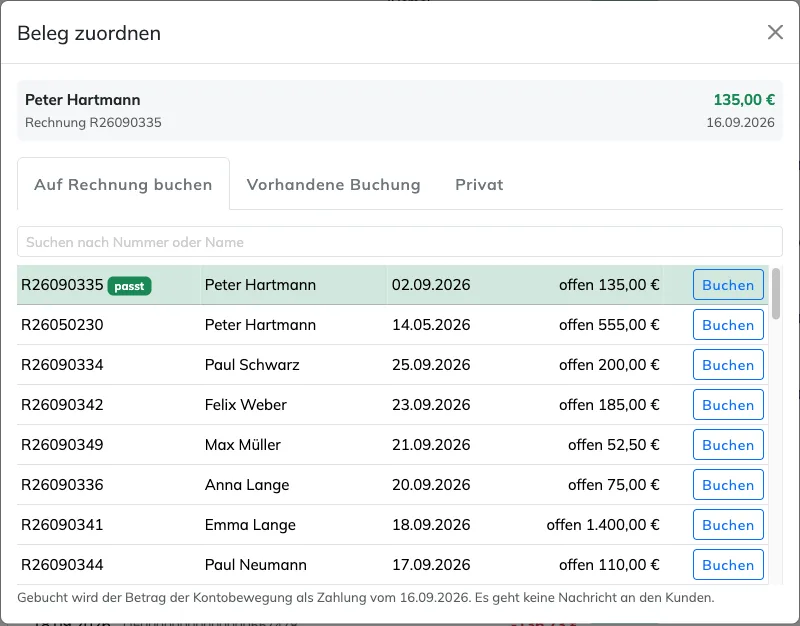Click amount offen 75,00 €
800x626 pixels.
614,485
